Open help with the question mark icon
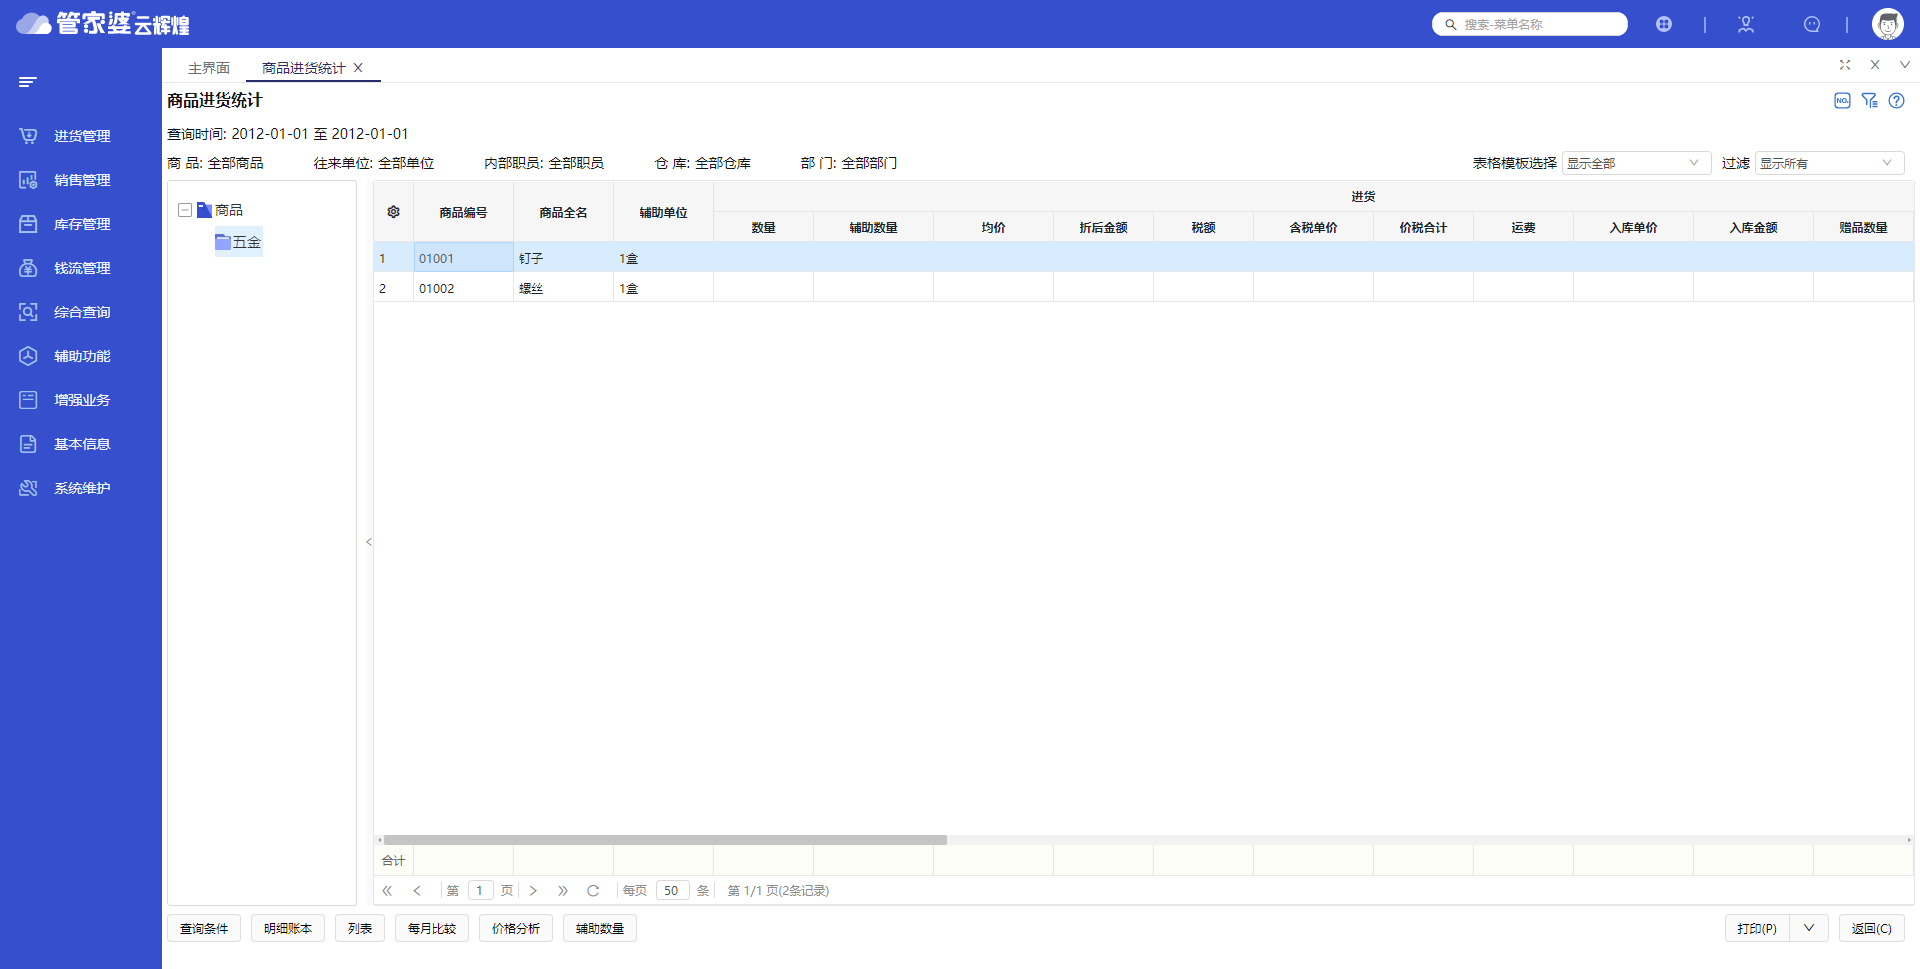The width and height of the screenshot is (1920, 969). click(x=1897, y=101)
